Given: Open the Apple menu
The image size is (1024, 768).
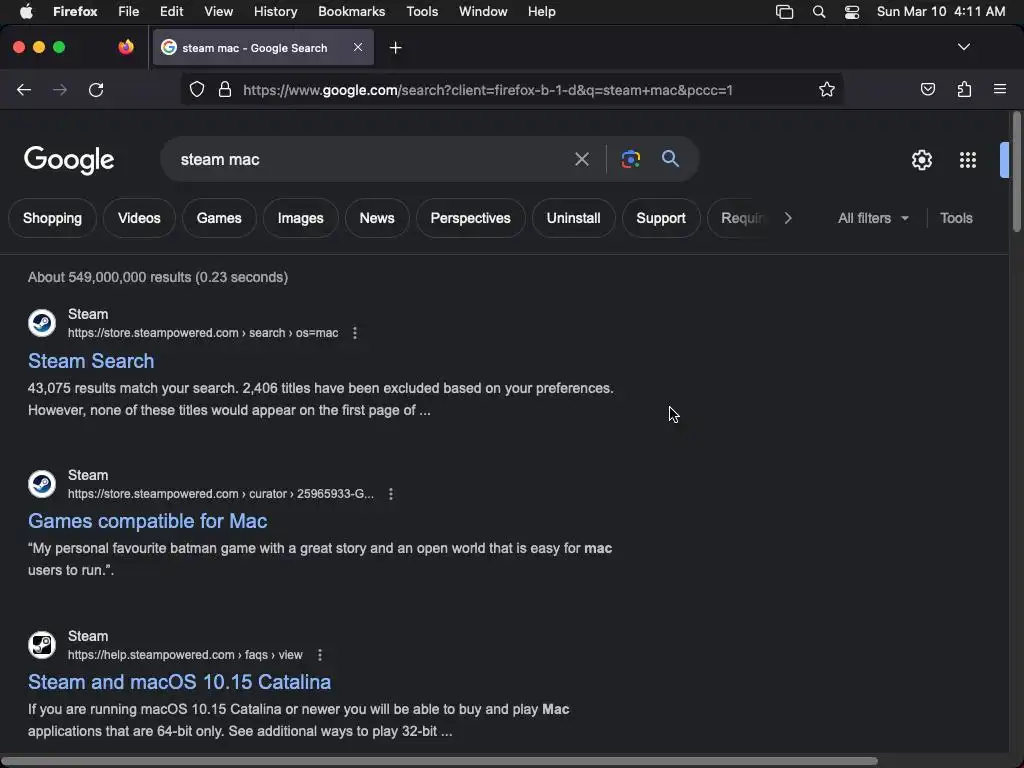Looking at the screenshot, I should coord(26,12).
